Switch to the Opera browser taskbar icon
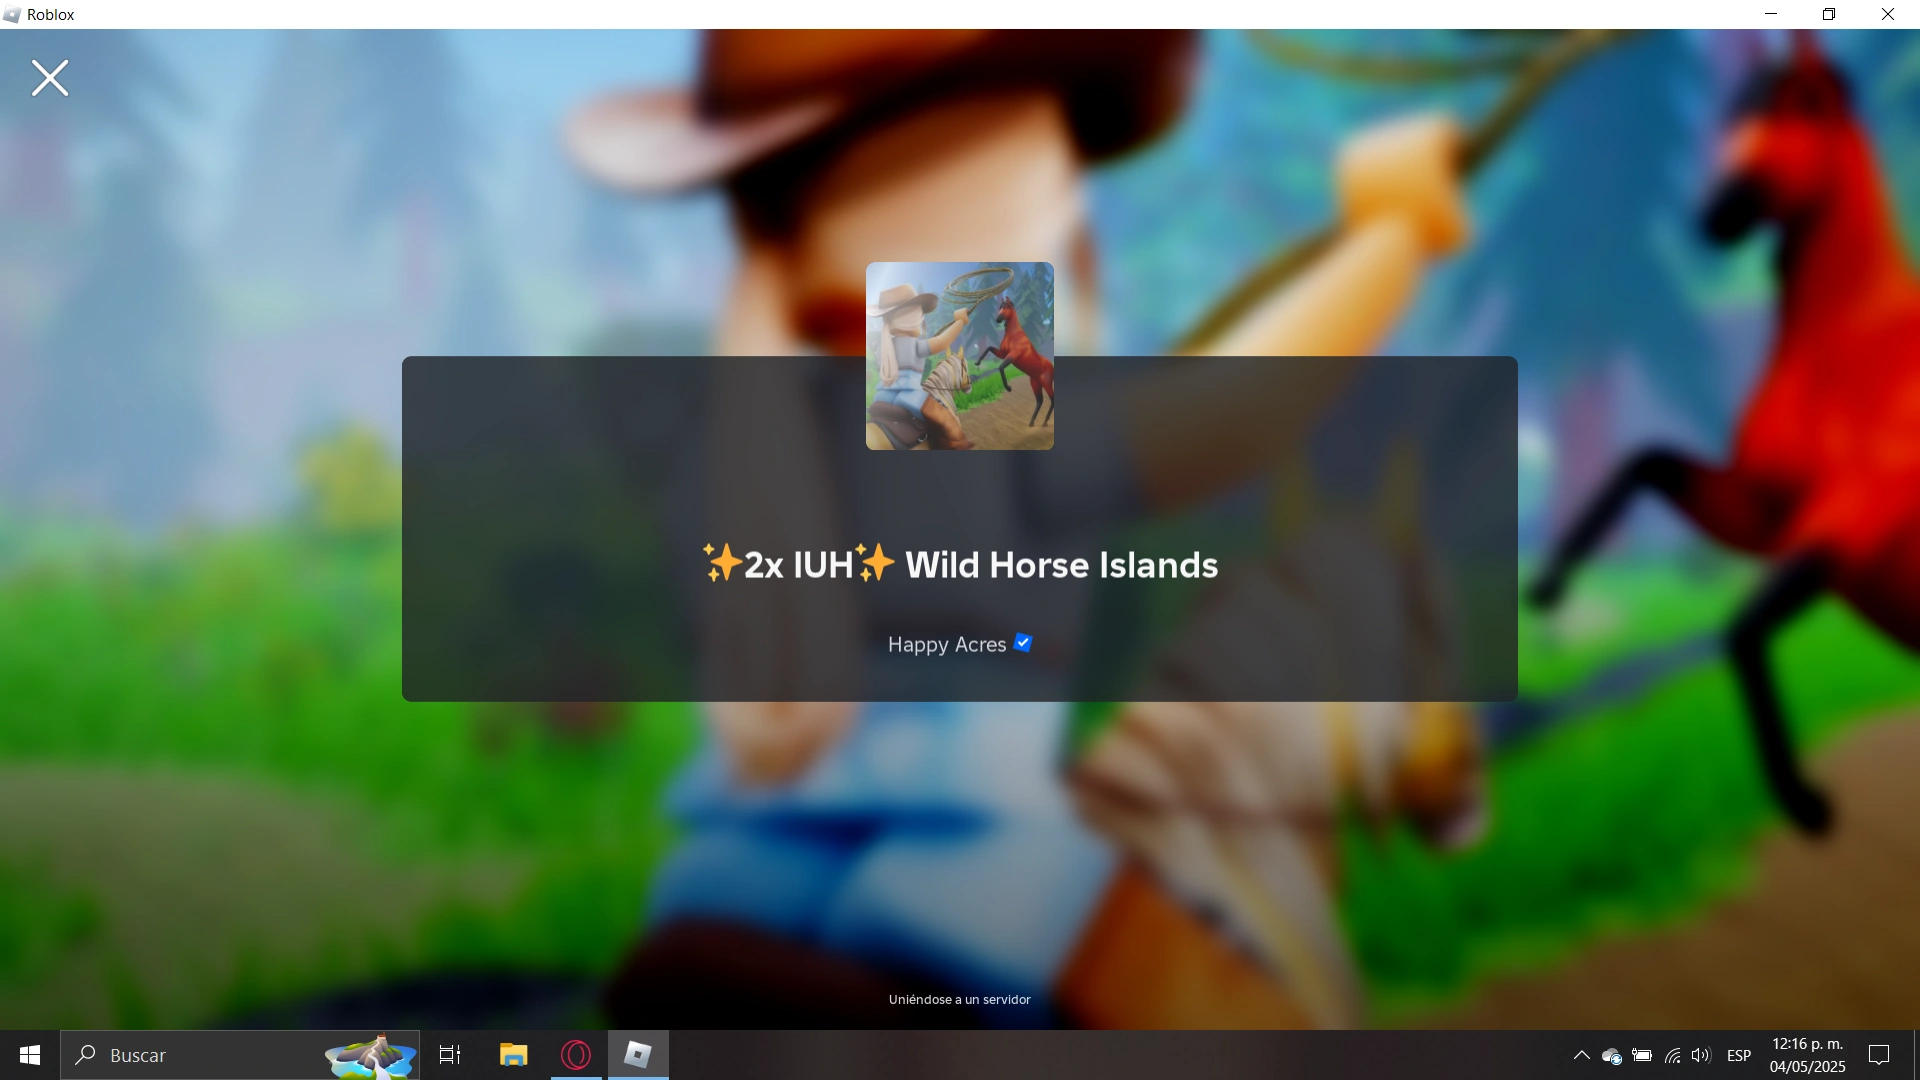1920x1080 pixels. (x=576, y=1055)
